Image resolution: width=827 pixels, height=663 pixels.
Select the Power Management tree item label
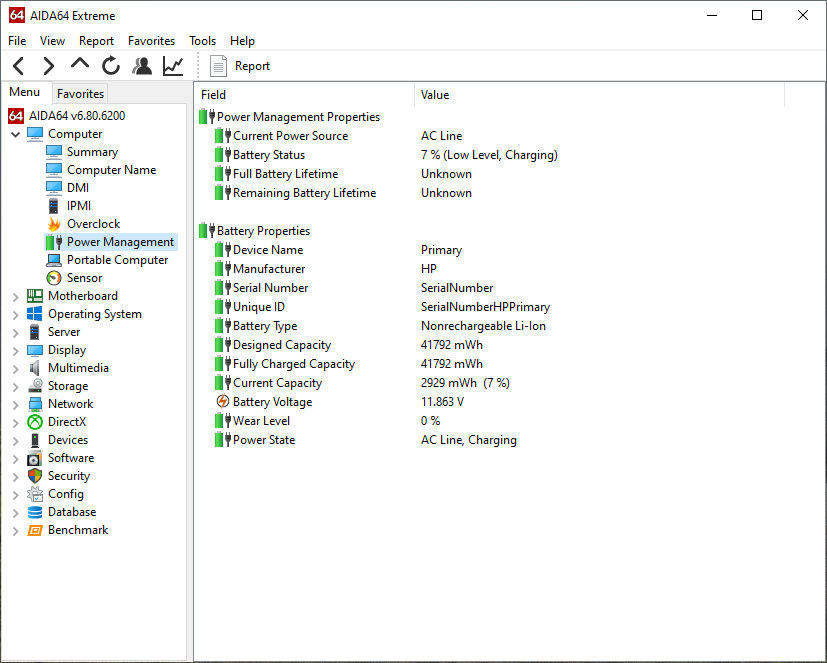point(120,242)
